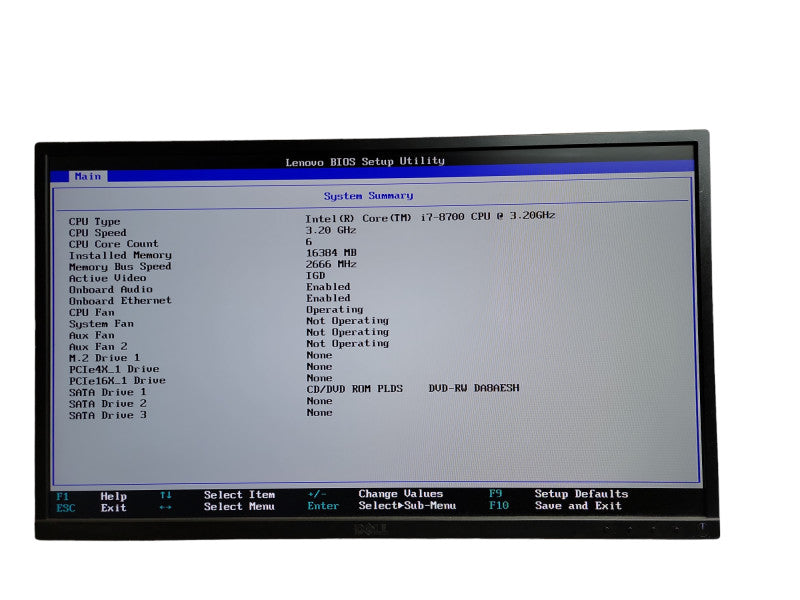Click the Save and Exit label
This screenshot has height=600, width=800.
(578, 506)
